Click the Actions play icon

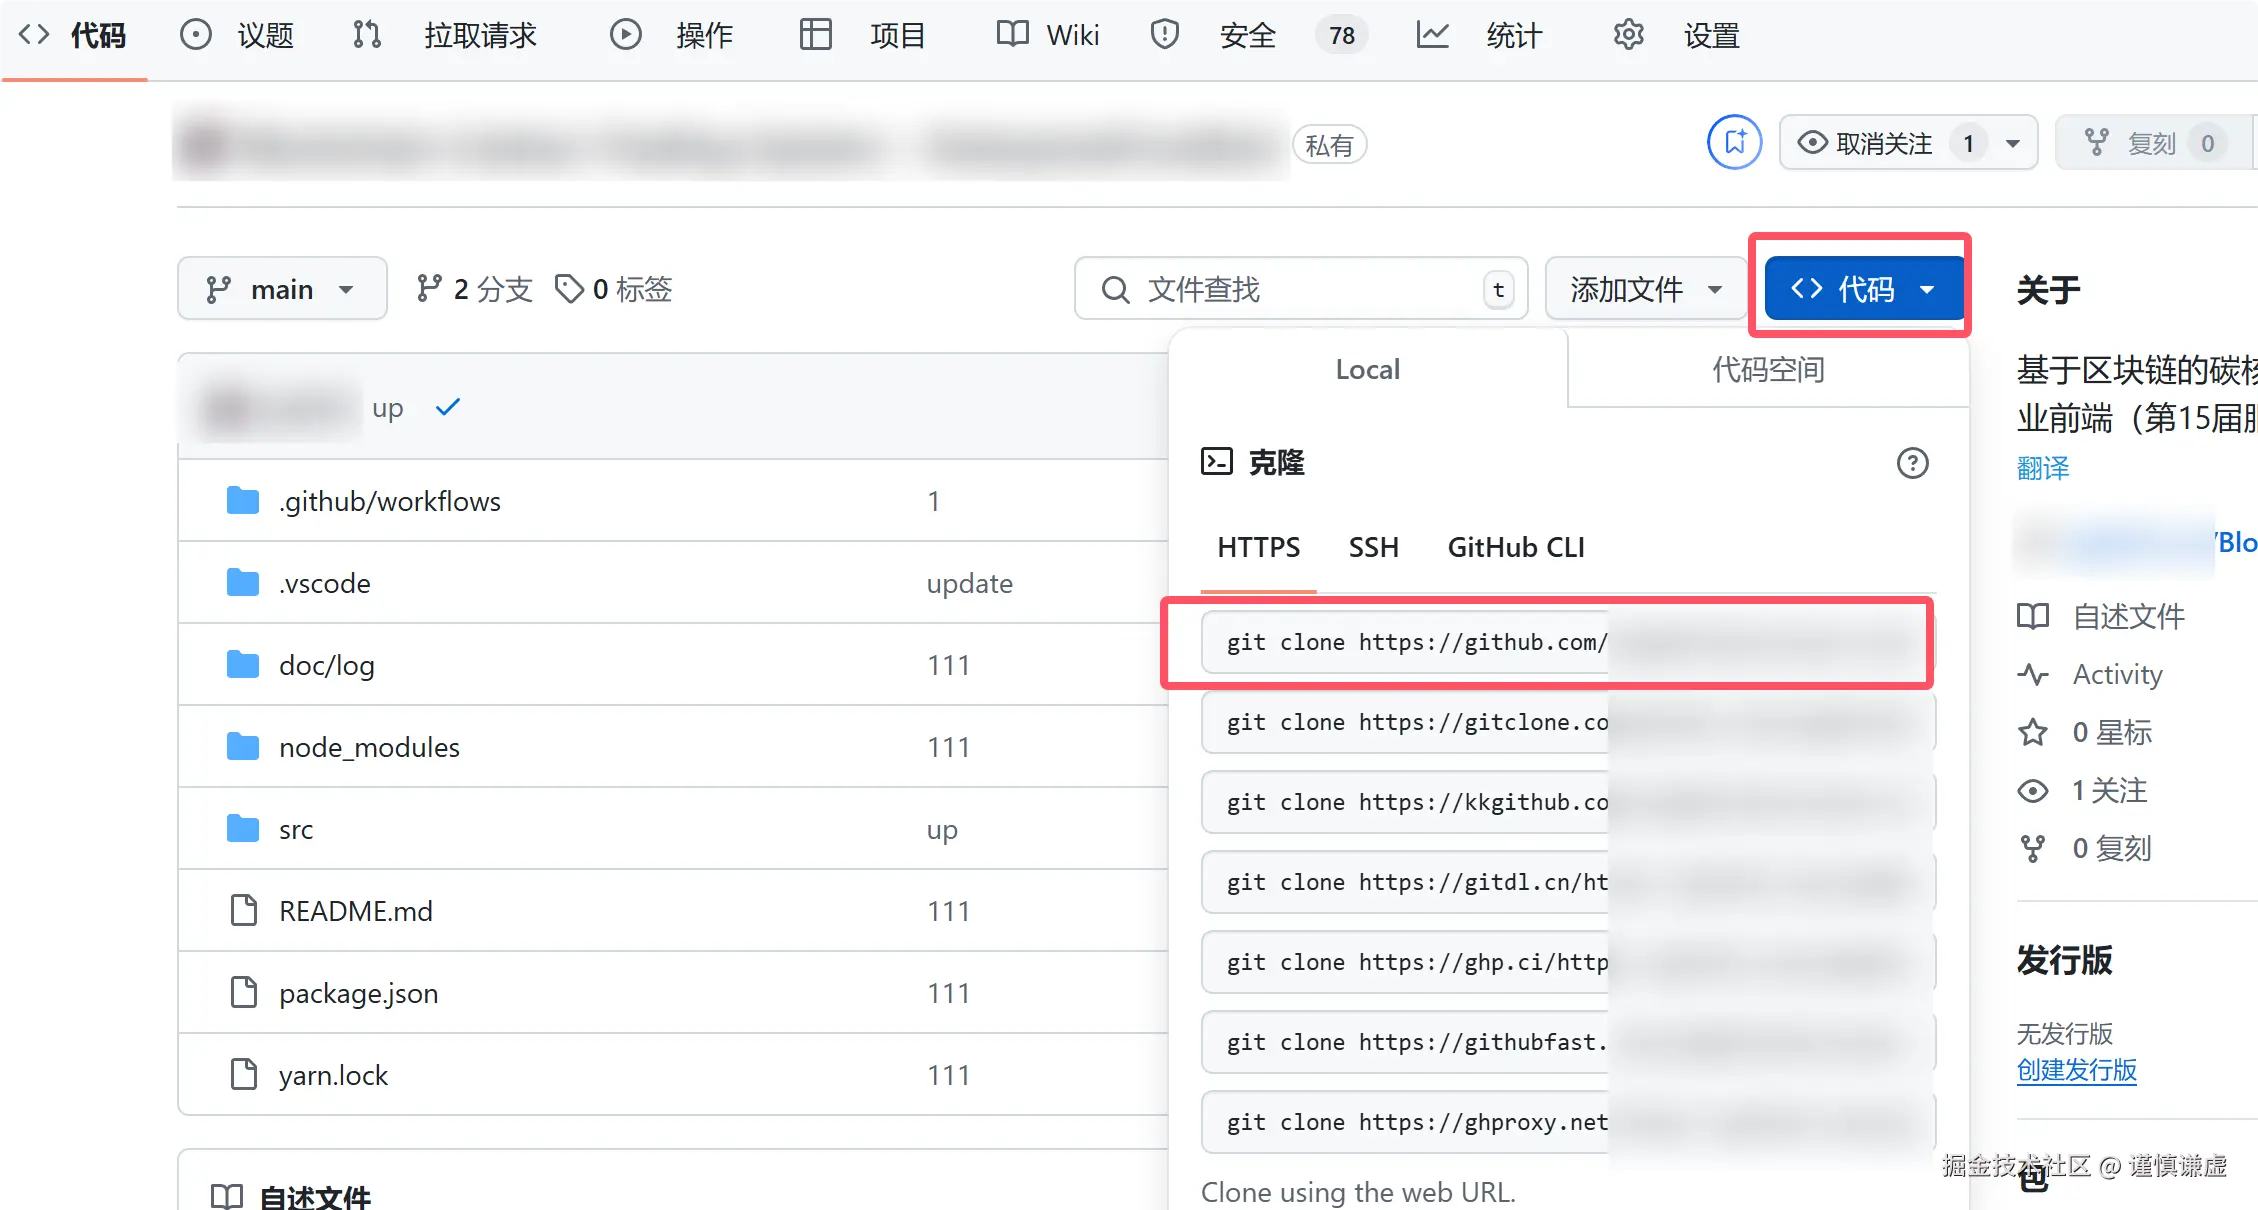pos(625,35)
